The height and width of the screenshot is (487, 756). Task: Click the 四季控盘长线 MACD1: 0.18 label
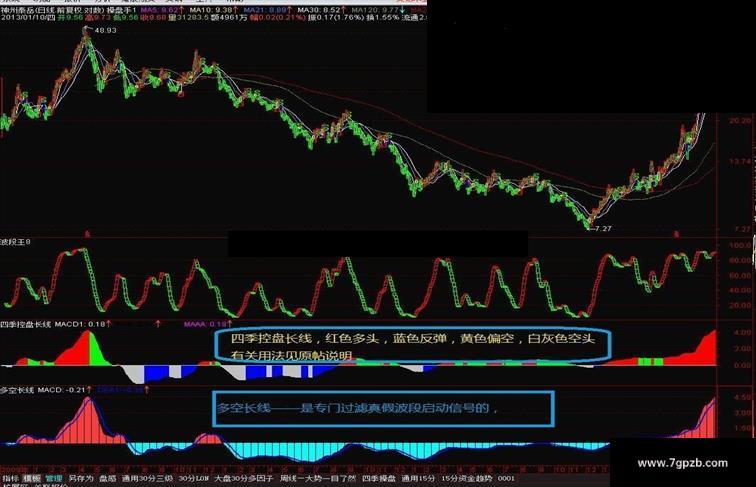click(55, 324)
